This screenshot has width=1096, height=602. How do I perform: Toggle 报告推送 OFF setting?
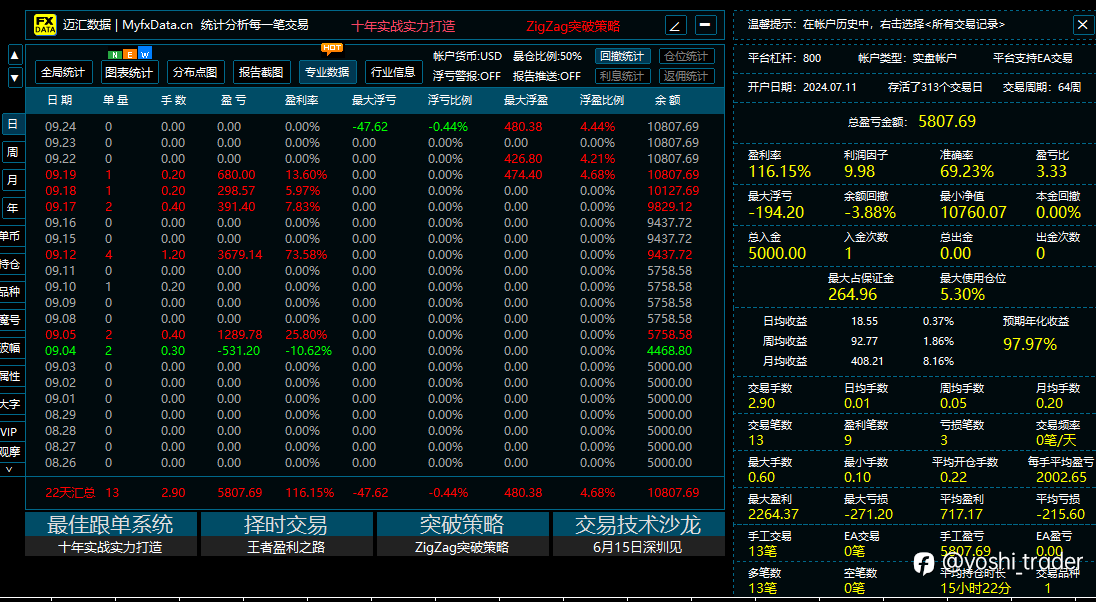(x=547, y=76)
